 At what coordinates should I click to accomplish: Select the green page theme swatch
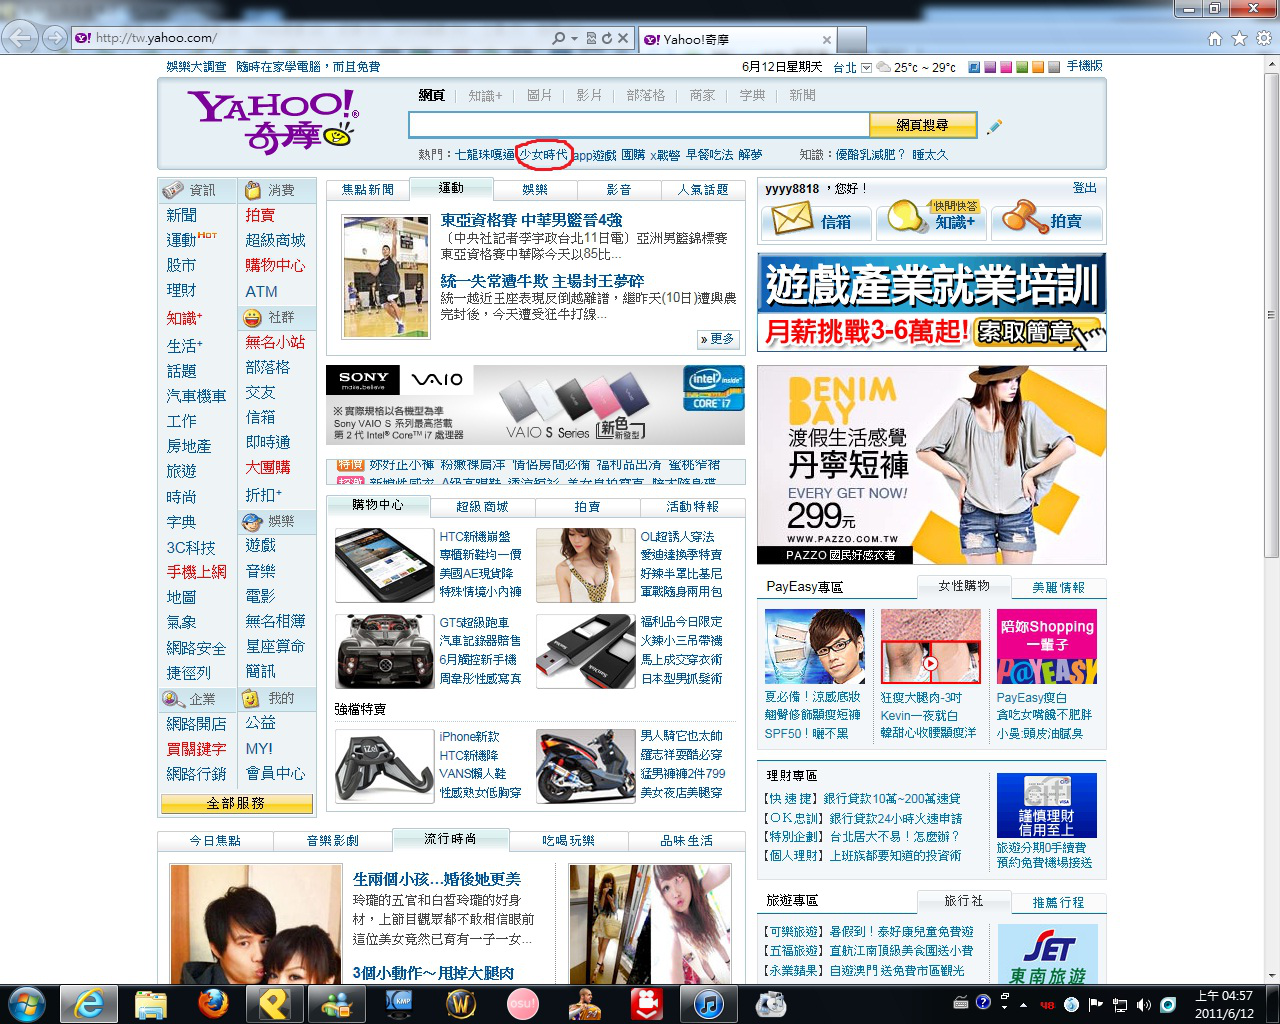1022,67
